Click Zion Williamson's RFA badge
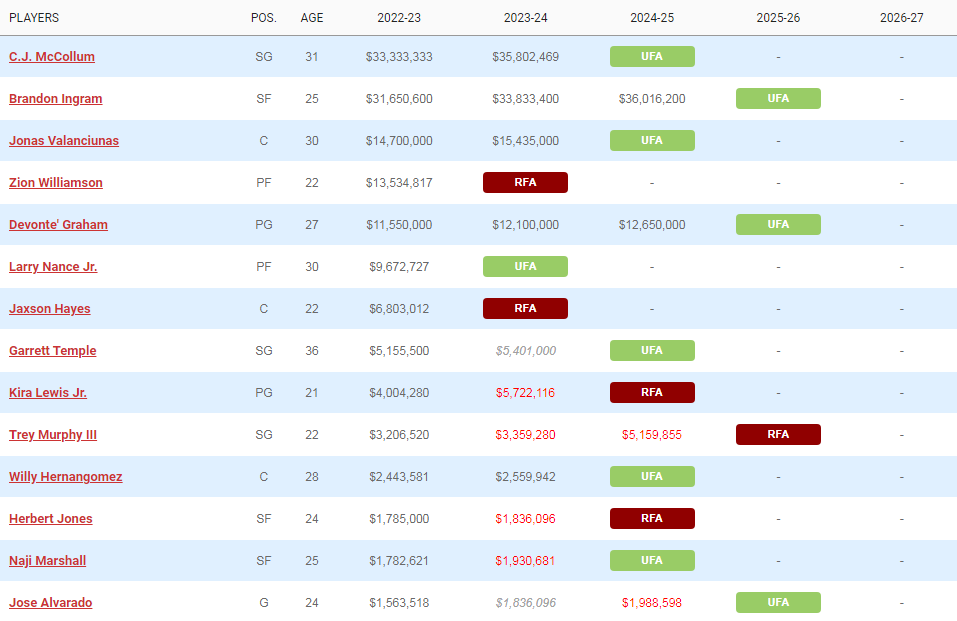The width and height of the screenshot is (957, 621). [525, 183]
